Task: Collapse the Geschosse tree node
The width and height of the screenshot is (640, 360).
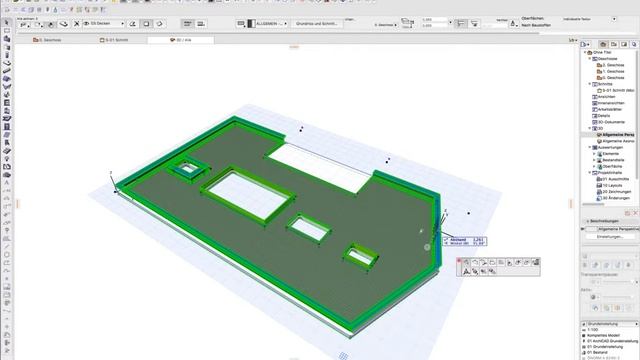Action: (589, 59)
